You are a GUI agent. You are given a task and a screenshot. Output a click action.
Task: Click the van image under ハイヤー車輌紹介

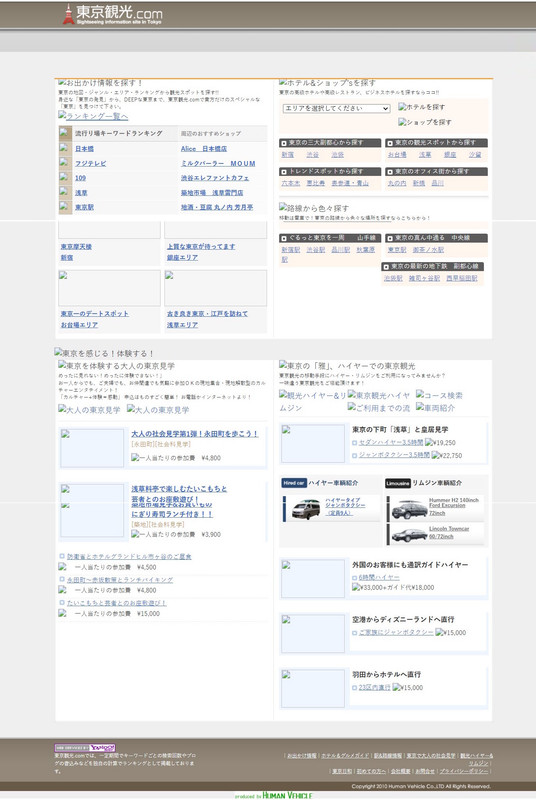click(x=306, y=509)
